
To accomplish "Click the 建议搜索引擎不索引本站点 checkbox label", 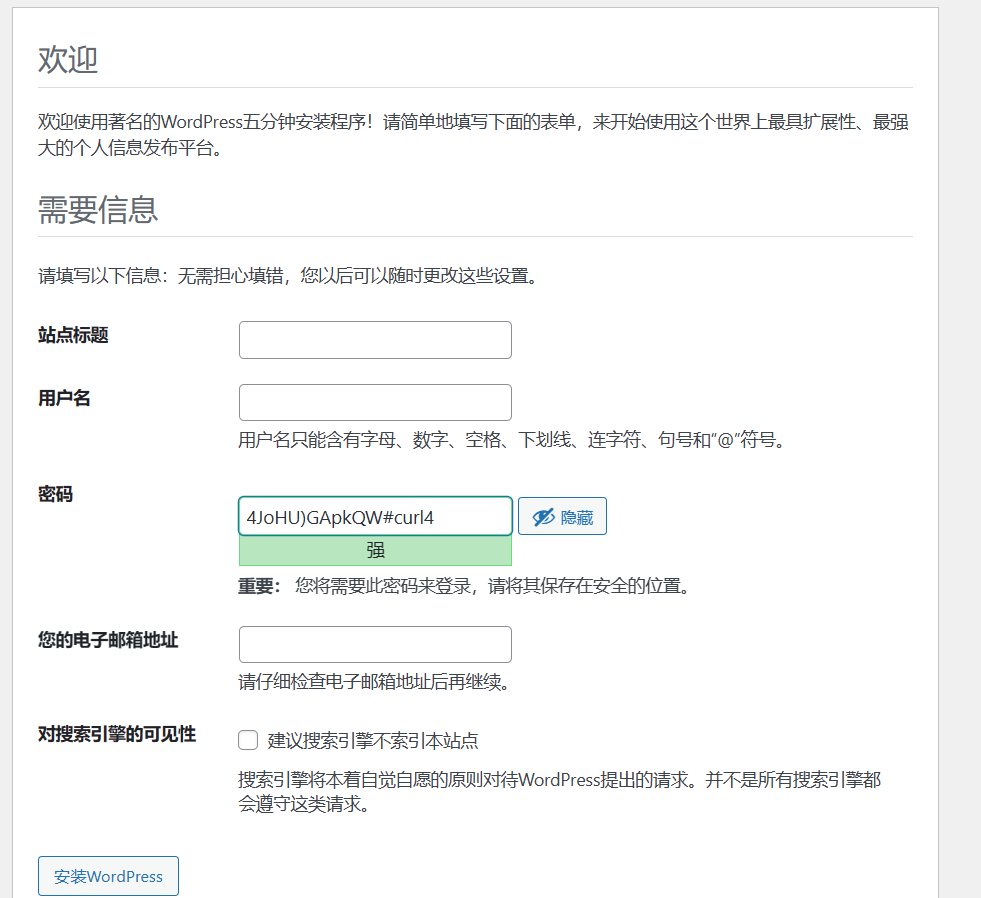I will coord(372,741).
